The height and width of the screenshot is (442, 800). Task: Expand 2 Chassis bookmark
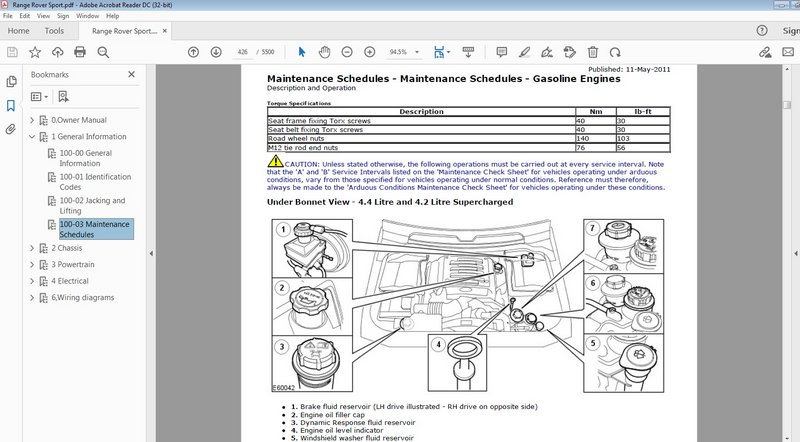point(32,248)
